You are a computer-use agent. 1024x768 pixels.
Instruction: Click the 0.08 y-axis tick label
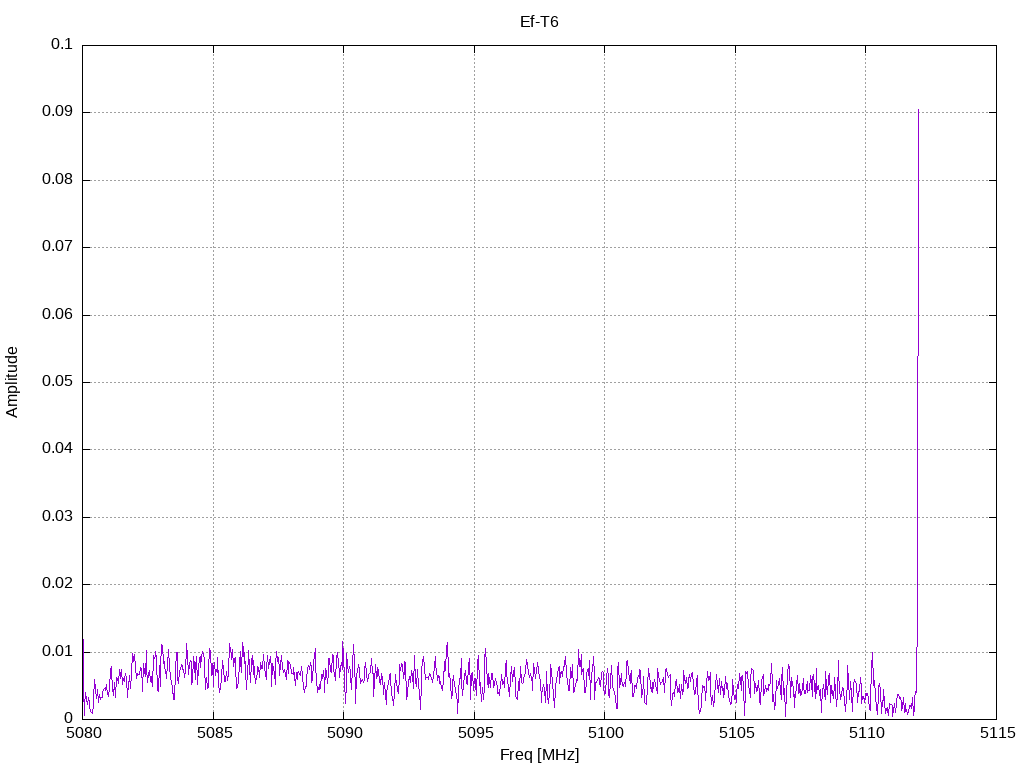(x=58, y=180)
